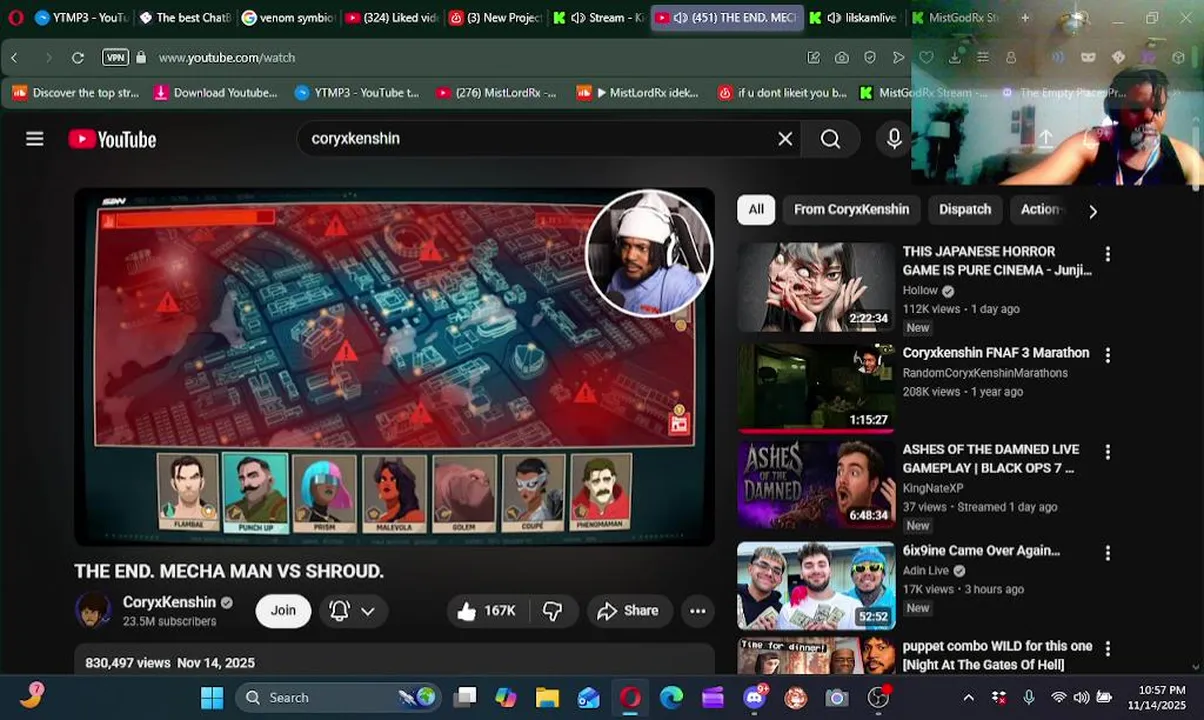
Task: Switch to the venom symbiote Google tab
Action: coord(287,18)
